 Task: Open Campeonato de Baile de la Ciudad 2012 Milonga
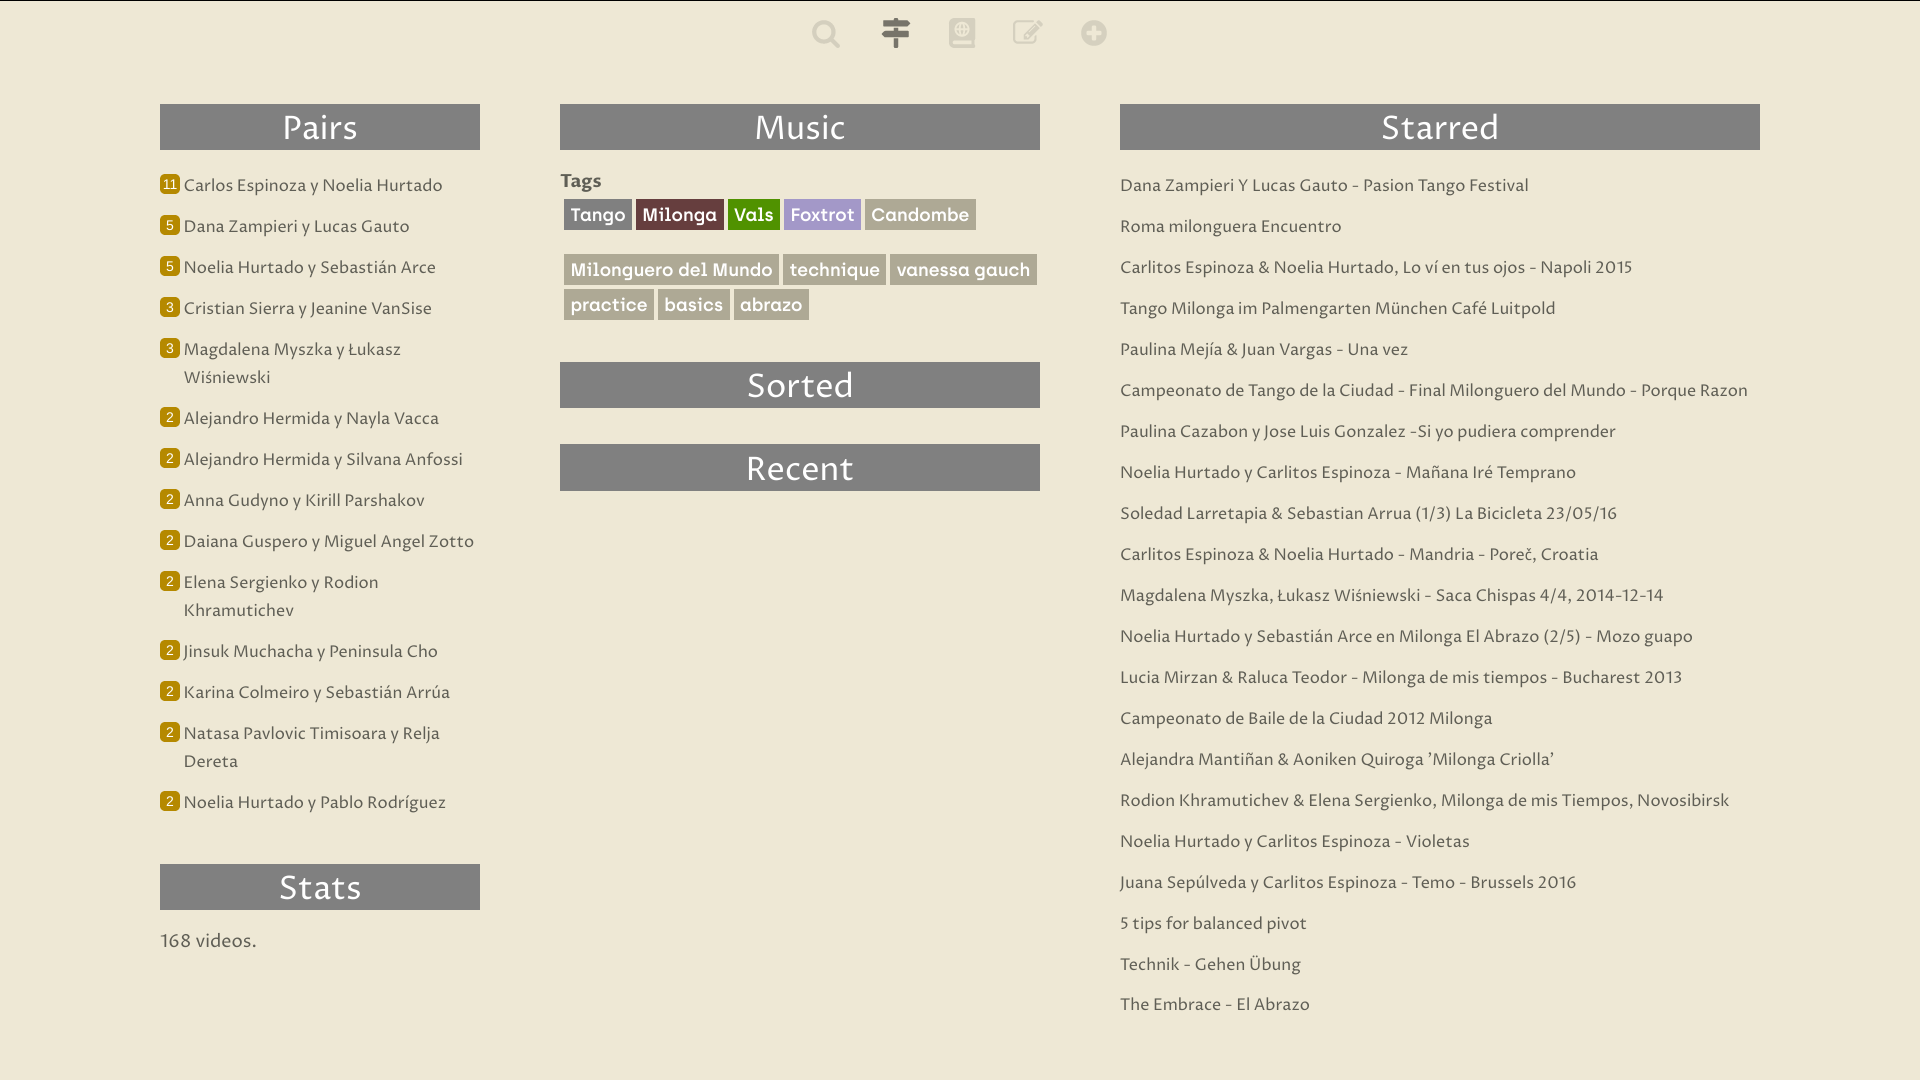[1306, 719]
